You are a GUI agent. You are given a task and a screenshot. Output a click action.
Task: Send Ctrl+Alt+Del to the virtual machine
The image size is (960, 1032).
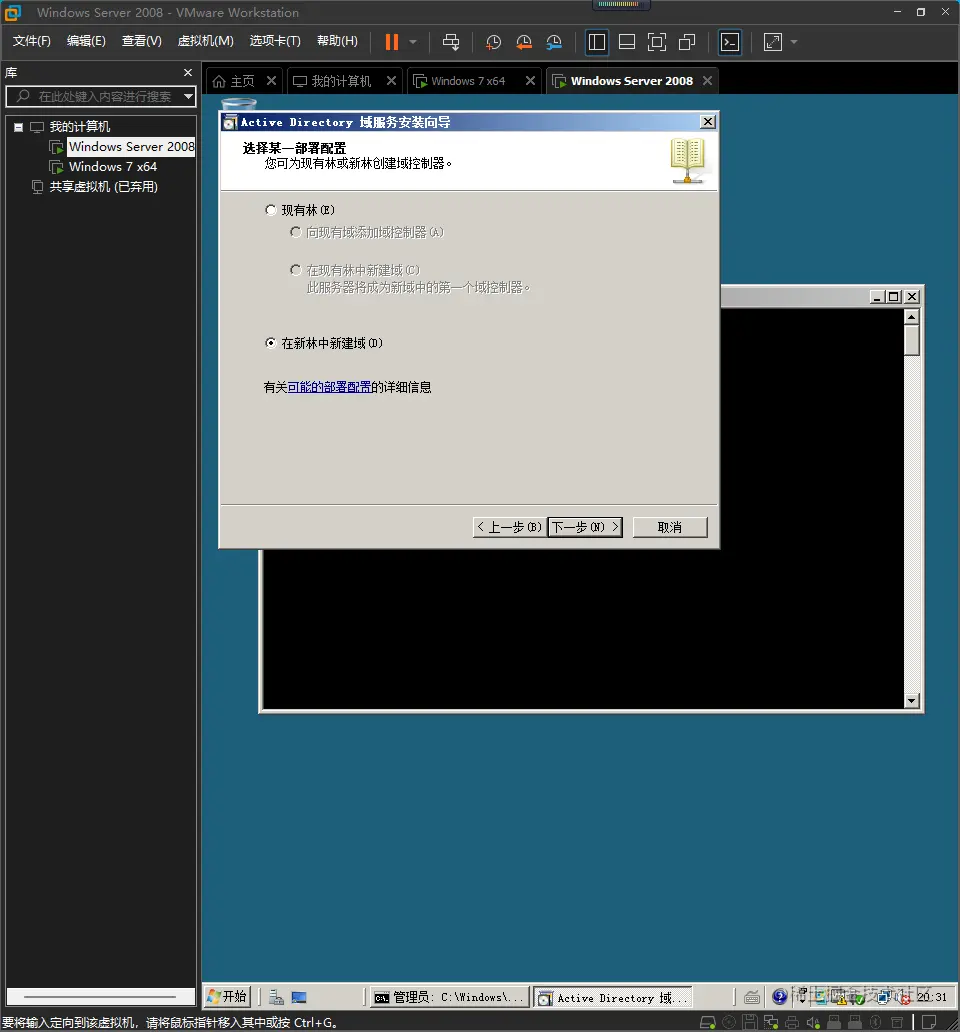coord(451,42)
